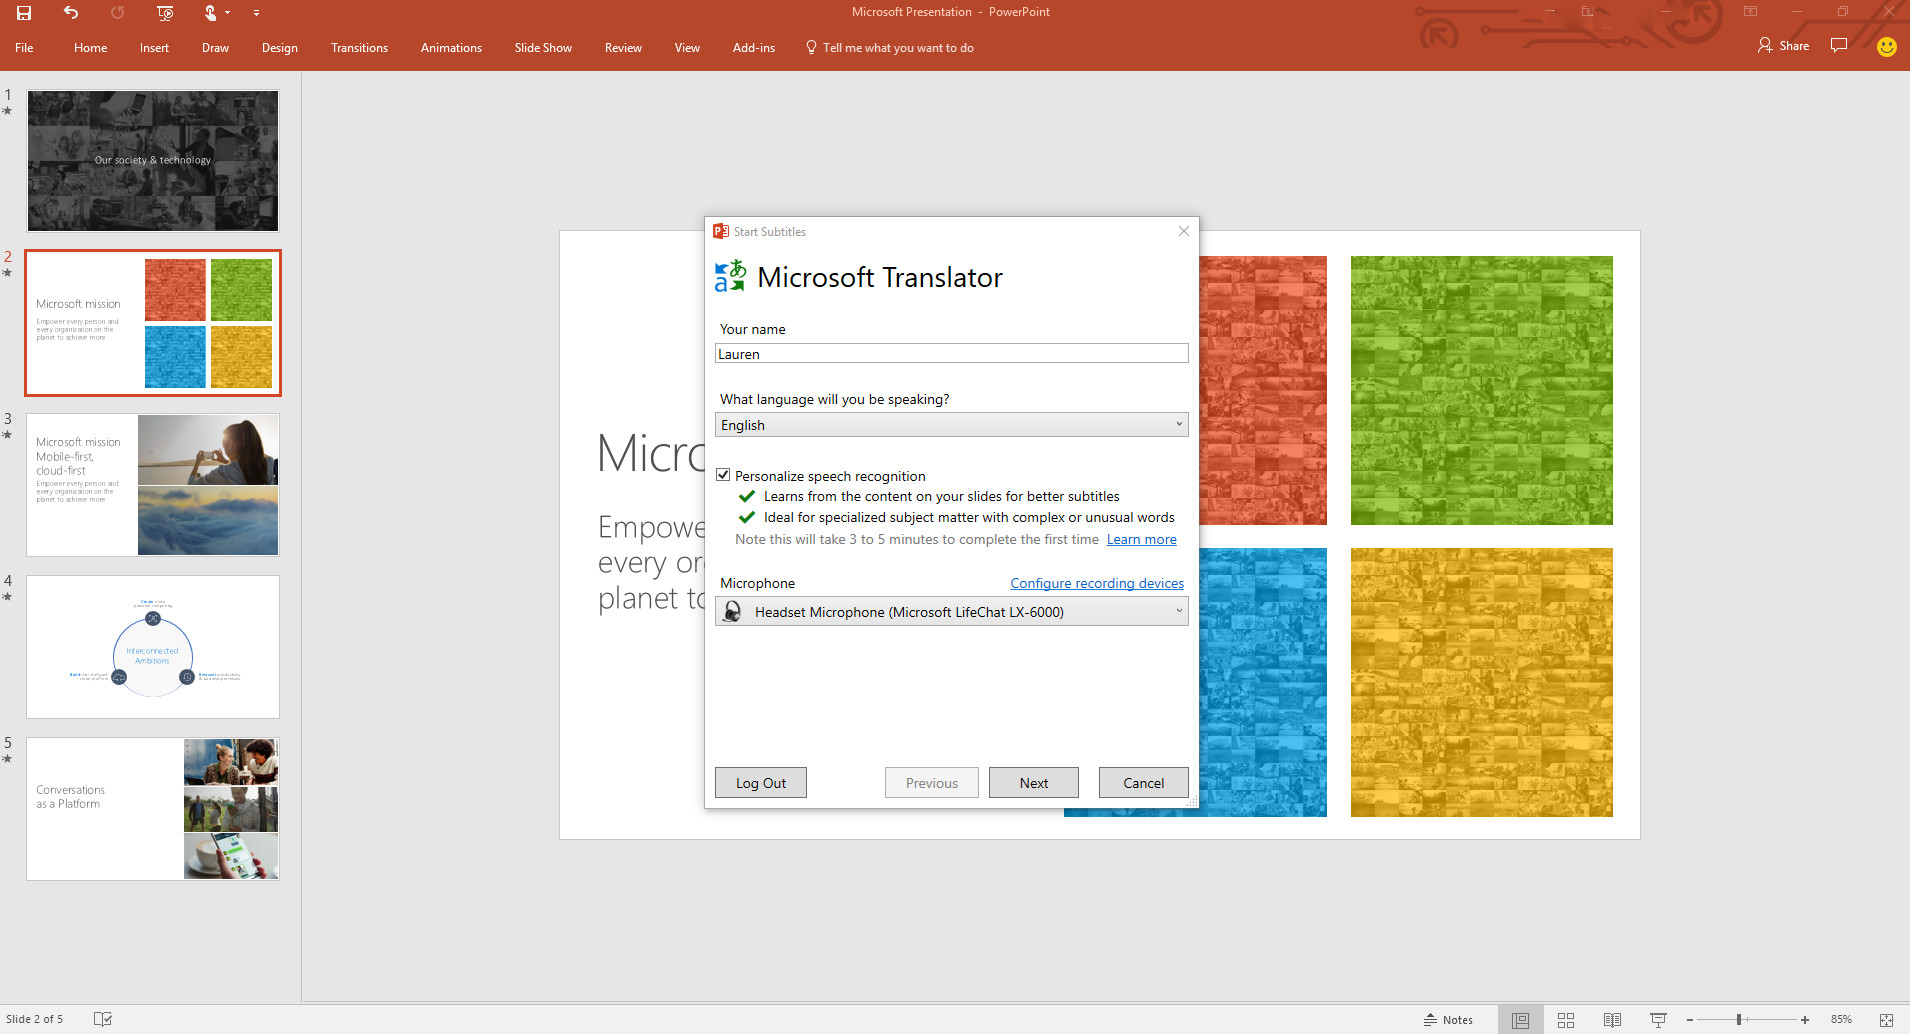Image resolution: width=1910 pixels, height=1034 pixels.
Task: Select Normal view toggle in status bar
Action: point(1519,1019)
